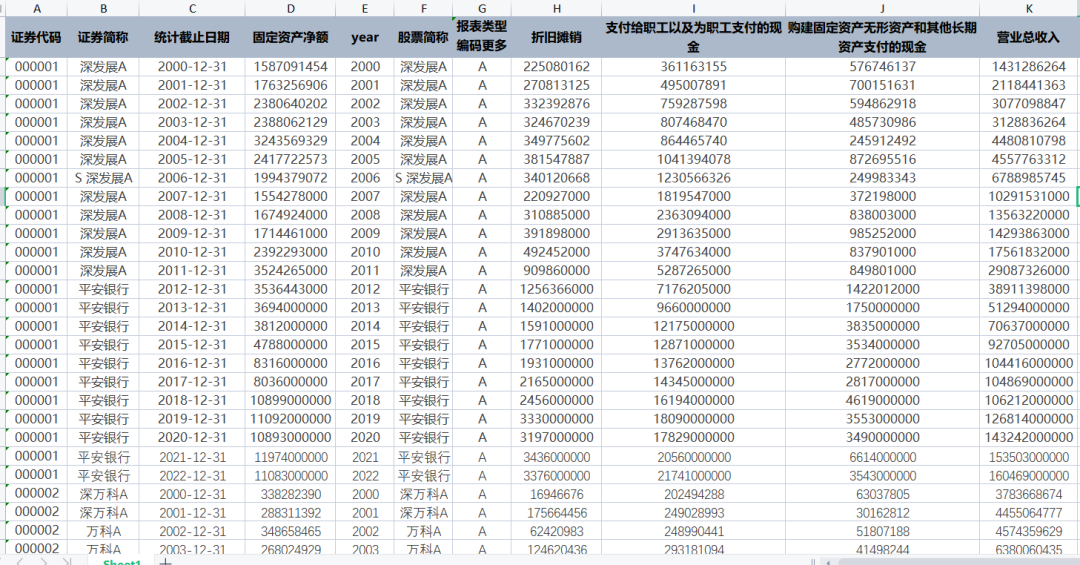Select revenue cell 3783668674

click(1029, 495)
